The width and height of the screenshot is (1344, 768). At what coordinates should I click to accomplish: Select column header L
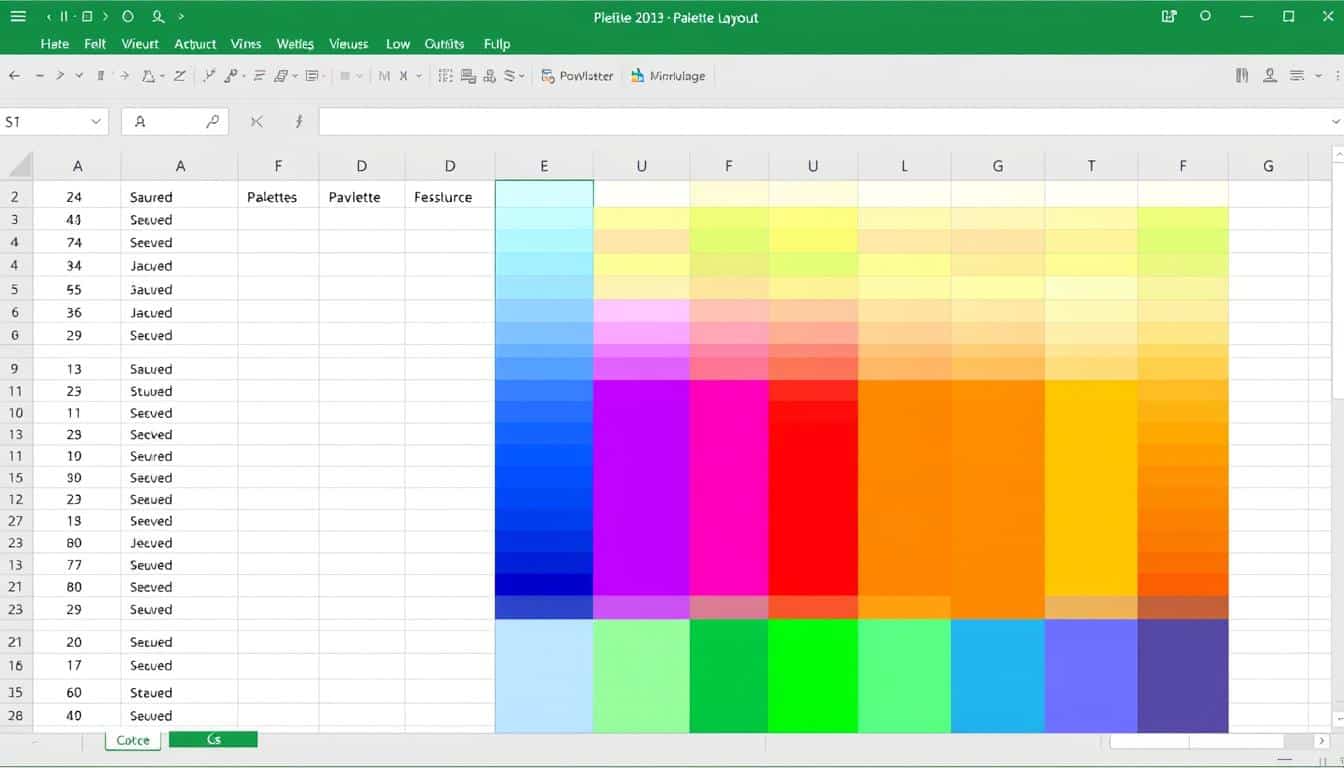[x=904, y=166]
